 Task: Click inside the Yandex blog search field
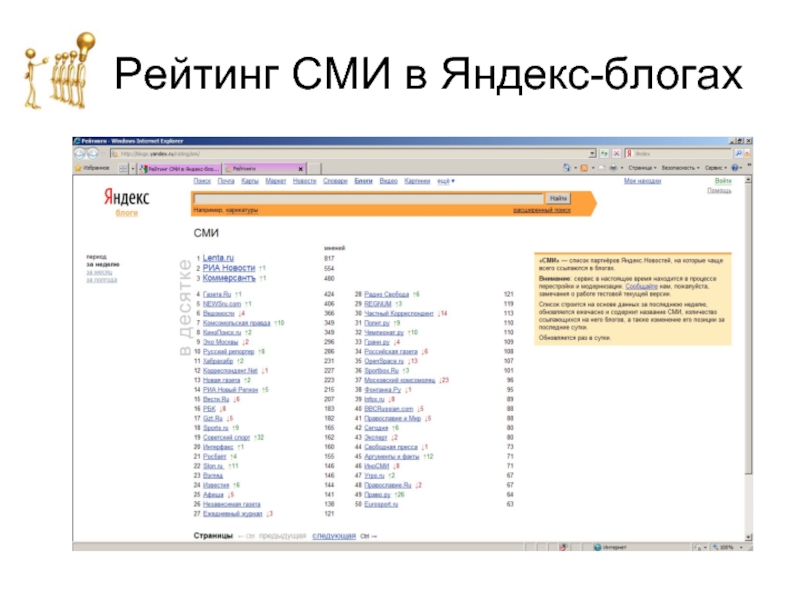pos(369,198)
